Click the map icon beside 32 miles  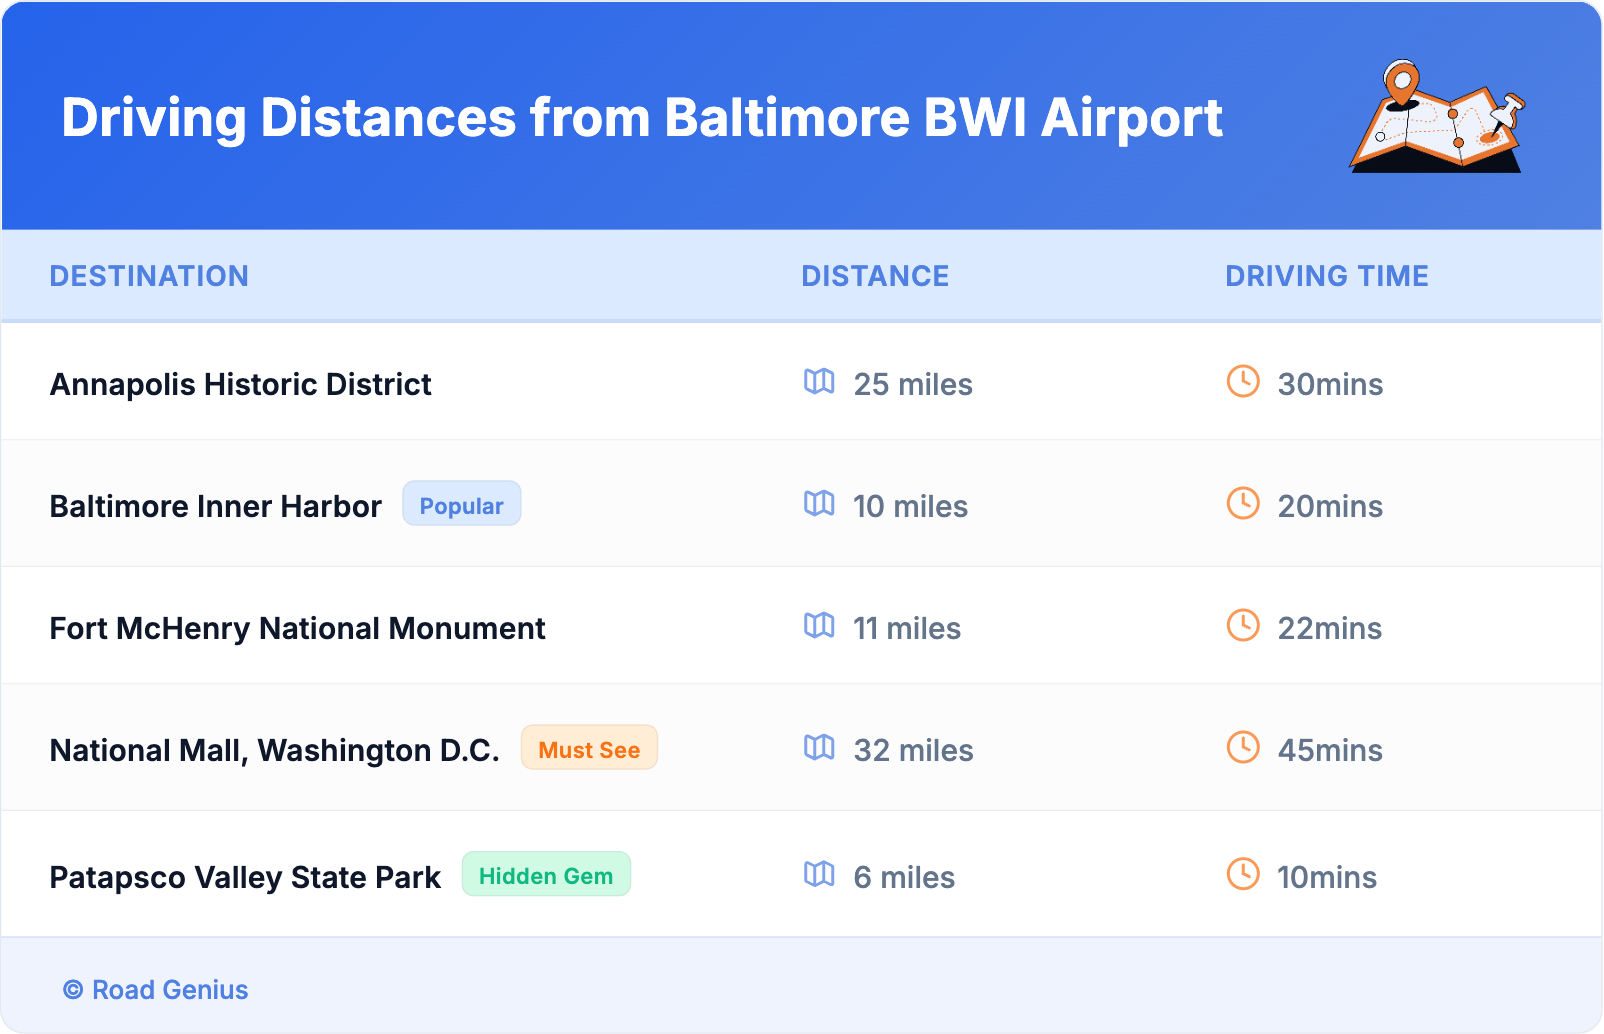[x=819, y=748]
